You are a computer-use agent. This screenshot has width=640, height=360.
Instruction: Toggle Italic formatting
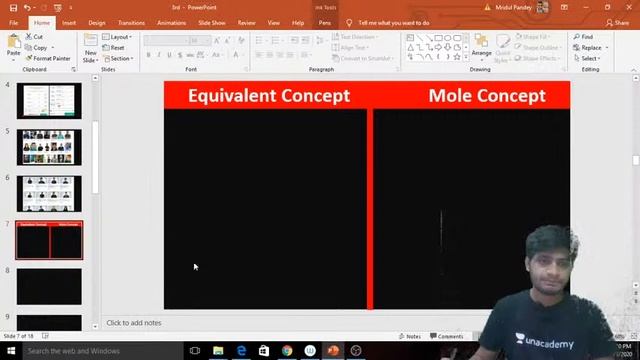tap(159, 55)
